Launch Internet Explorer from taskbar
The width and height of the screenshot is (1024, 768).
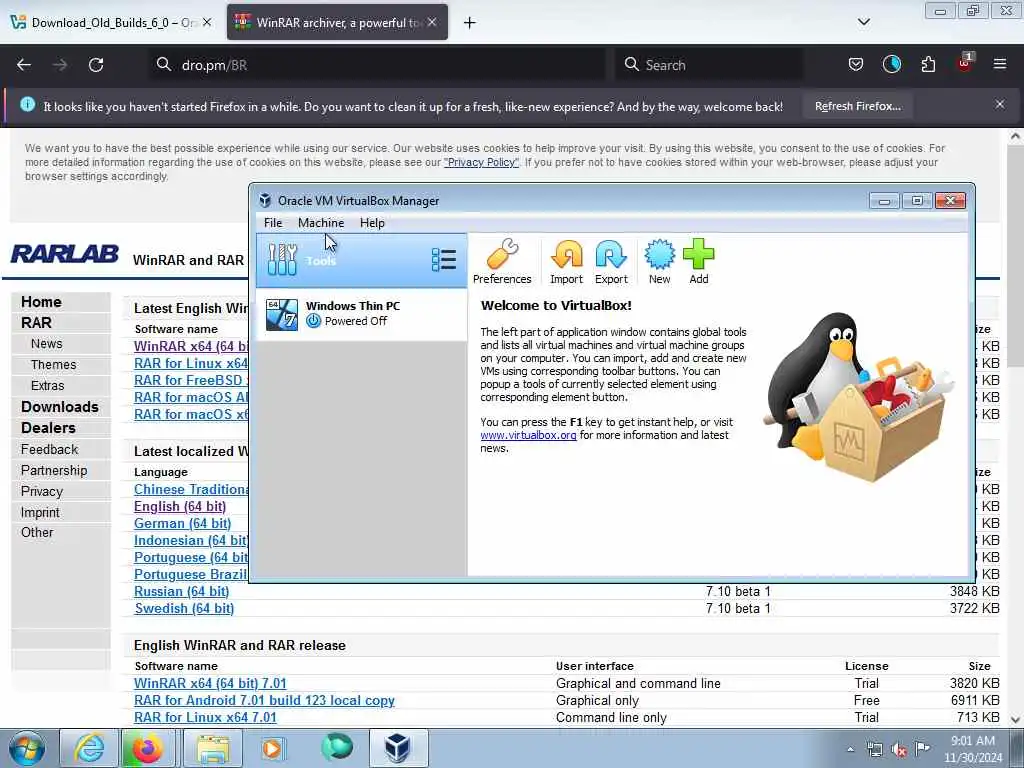click(89, 748)
